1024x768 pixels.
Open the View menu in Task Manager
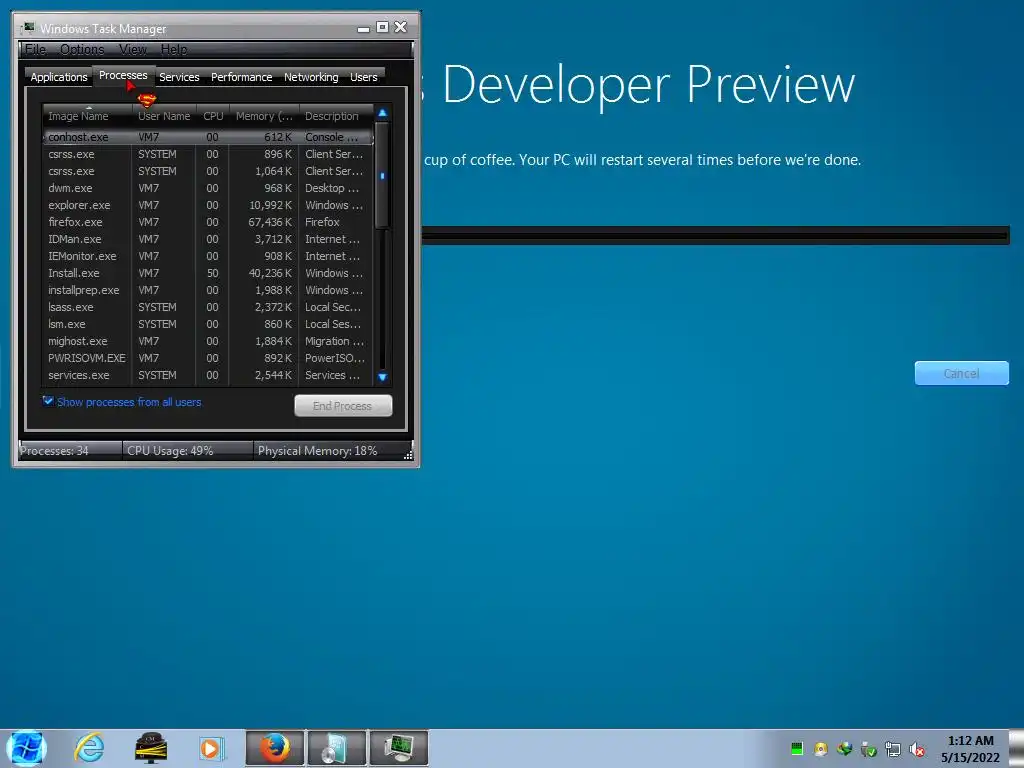(133, 50)
